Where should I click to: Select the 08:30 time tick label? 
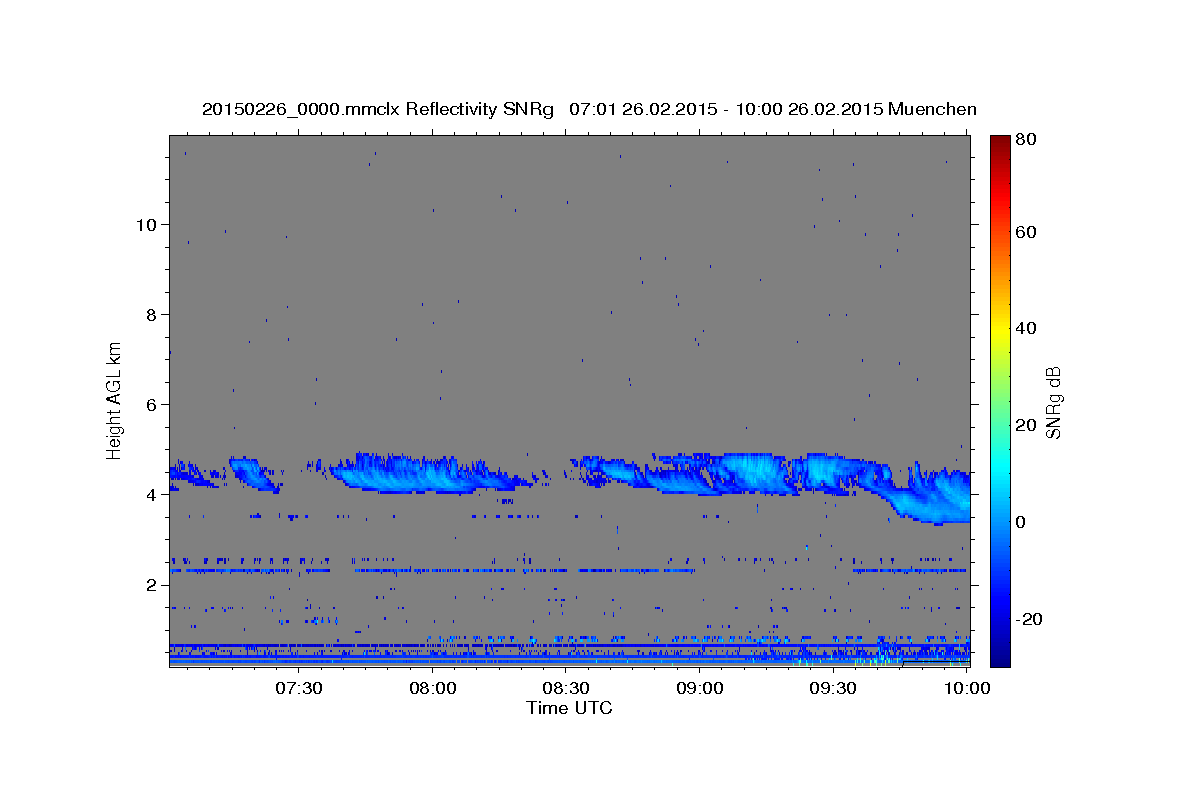[x=566, y=688]
